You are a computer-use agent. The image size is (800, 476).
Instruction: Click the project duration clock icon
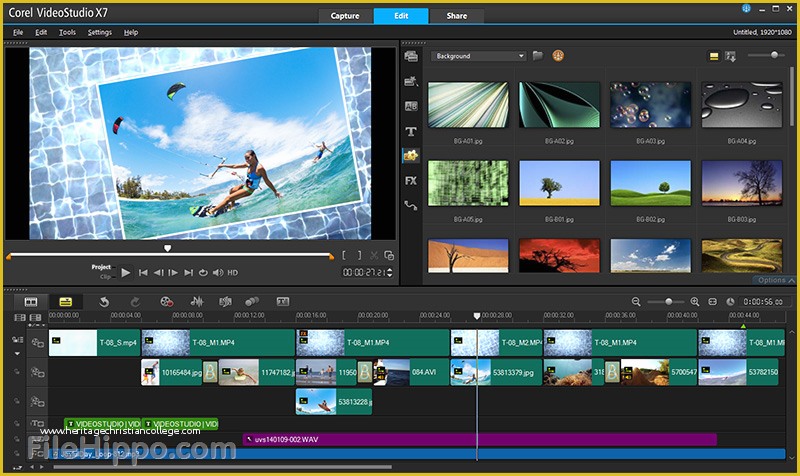731,302
